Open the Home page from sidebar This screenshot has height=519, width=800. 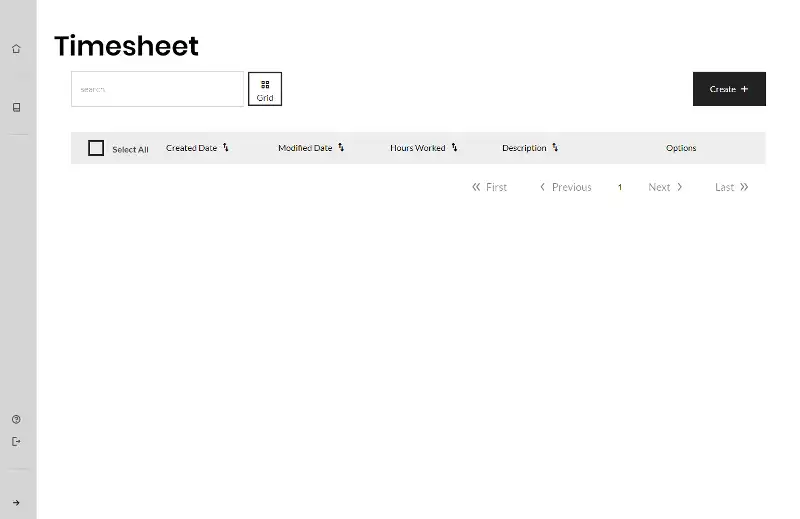click(16, 49)
